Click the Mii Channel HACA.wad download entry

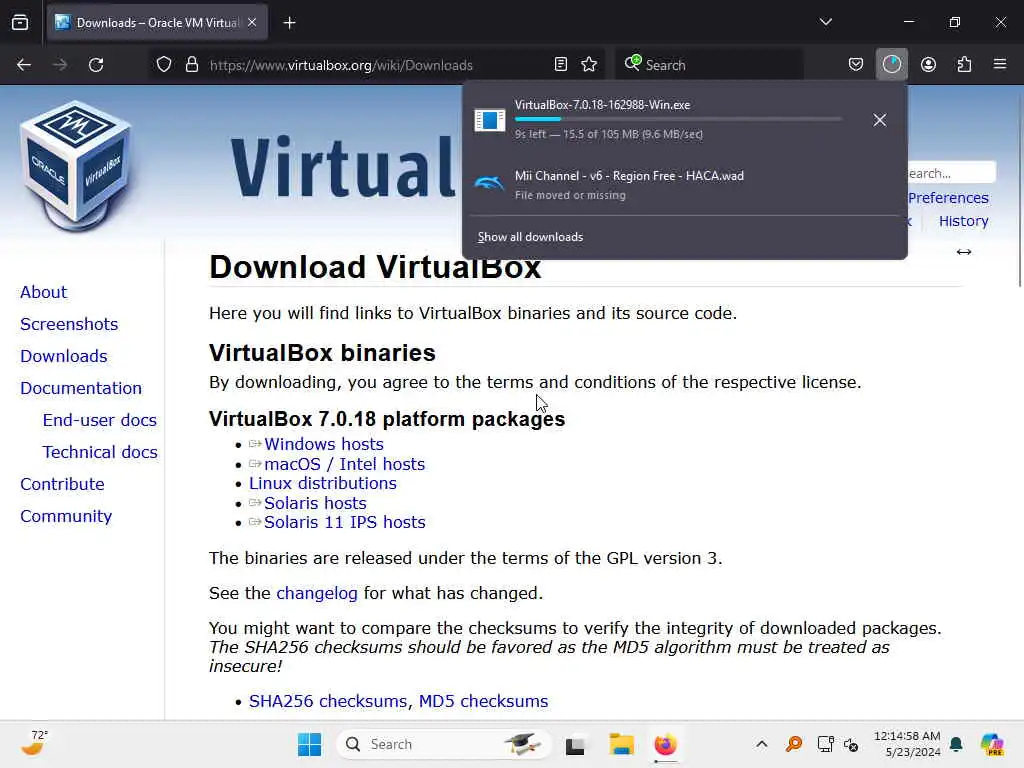[x=684, y=184]
